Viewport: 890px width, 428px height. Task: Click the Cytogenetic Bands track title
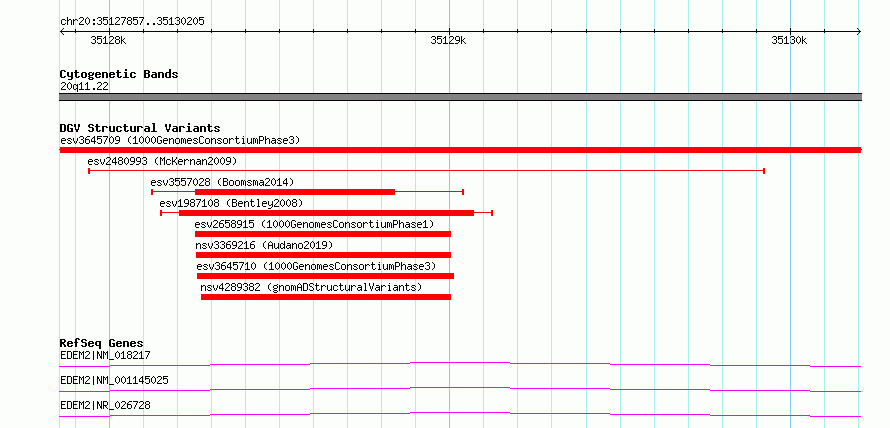[119, 74]
